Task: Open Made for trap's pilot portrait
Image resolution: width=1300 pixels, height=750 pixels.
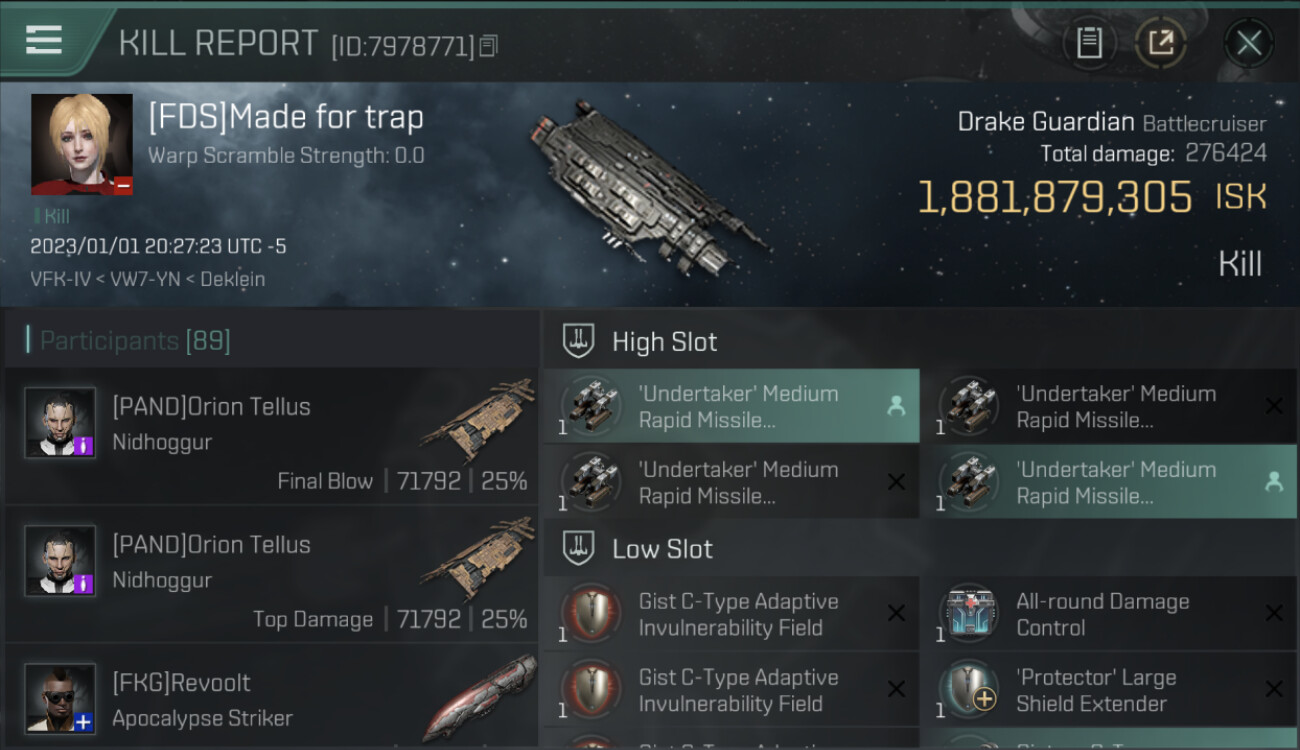Action: tap(81, 144)
